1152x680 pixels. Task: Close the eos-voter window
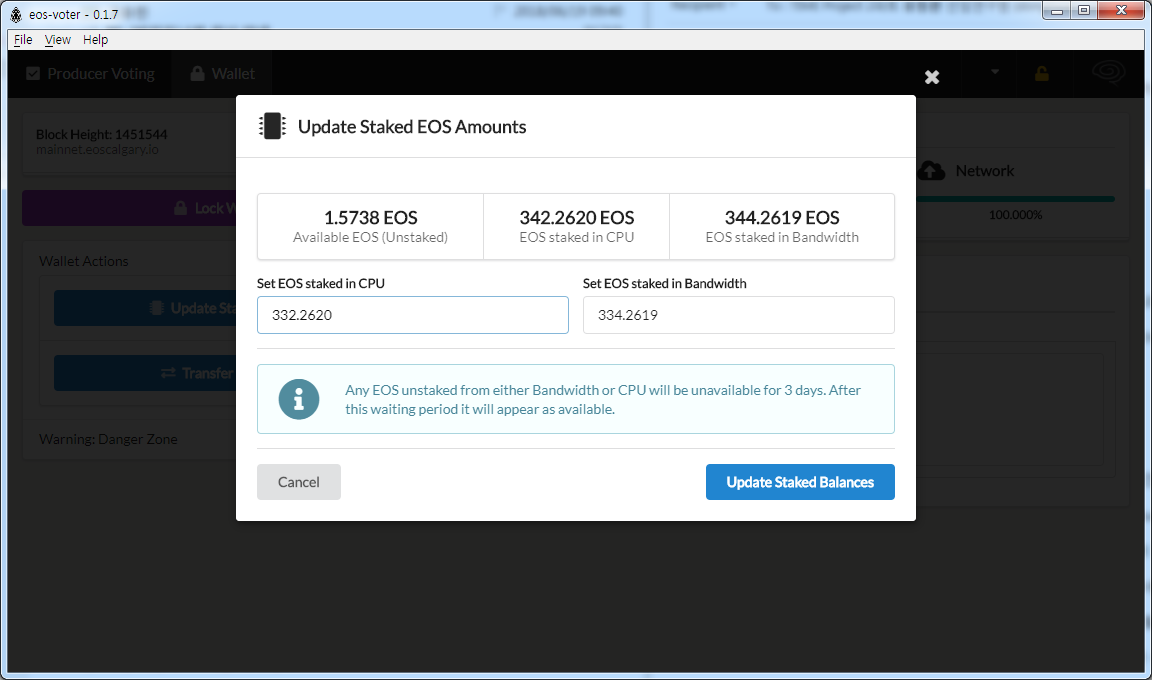click(x=1121, y=10)
